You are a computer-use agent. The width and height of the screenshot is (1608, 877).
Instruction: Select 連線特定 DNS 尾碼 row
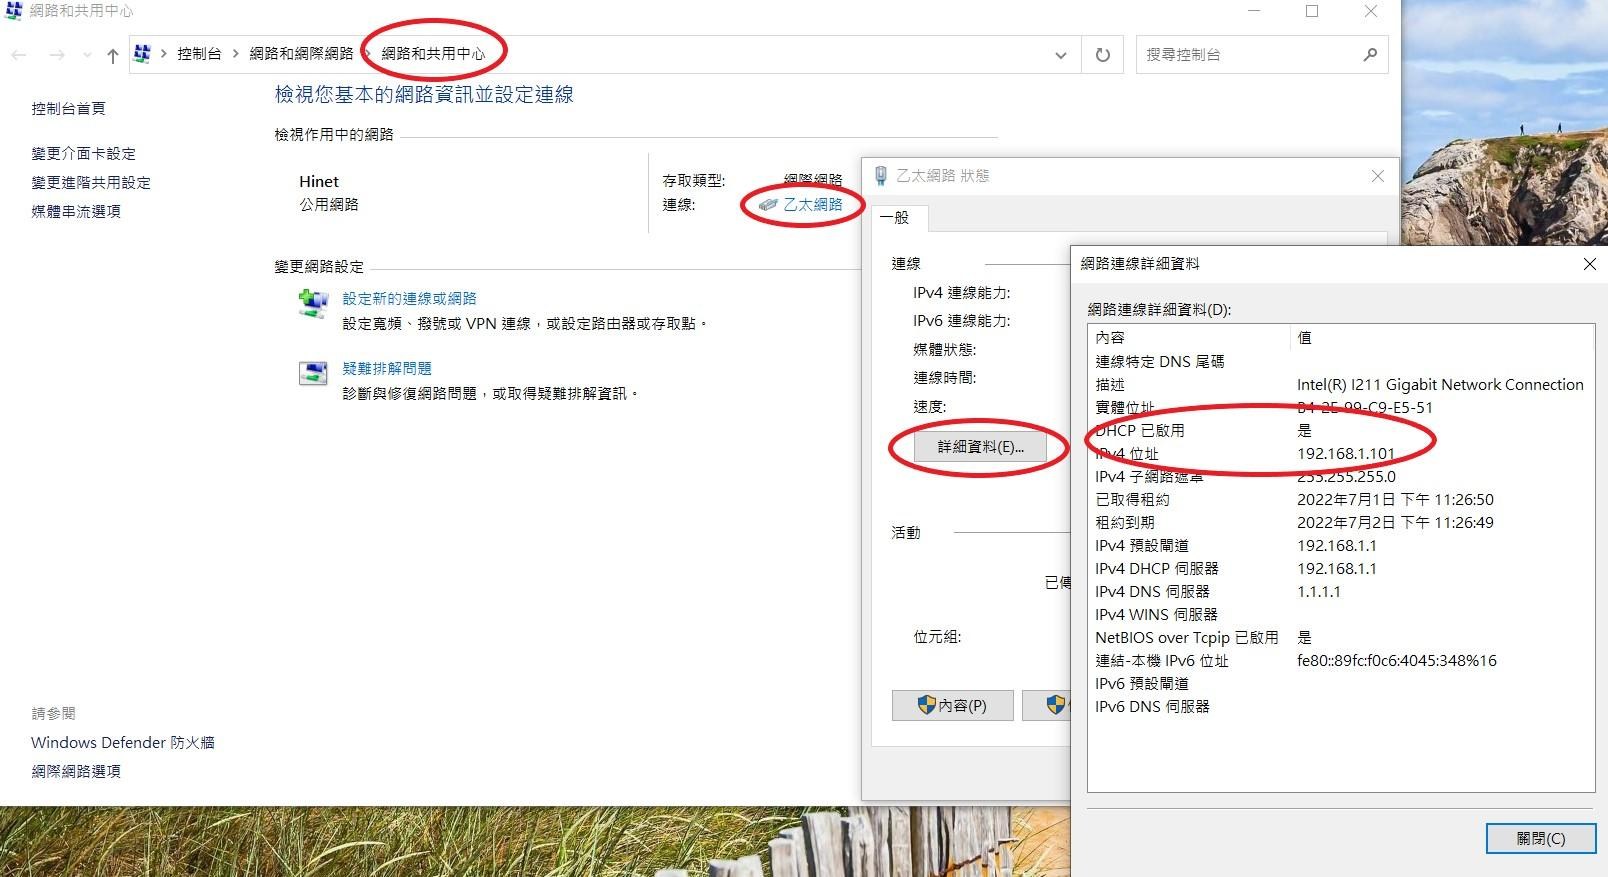coord(1340,361)
